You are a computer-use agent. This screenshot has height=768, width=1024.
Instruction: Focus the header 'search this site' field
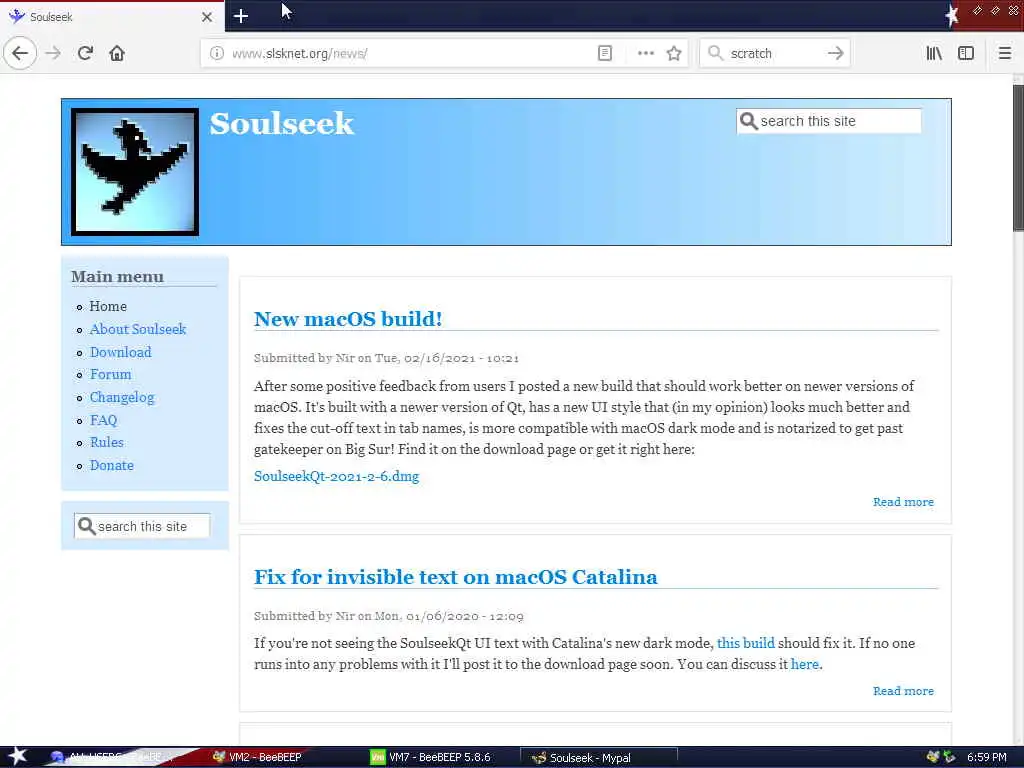(829, 121)
